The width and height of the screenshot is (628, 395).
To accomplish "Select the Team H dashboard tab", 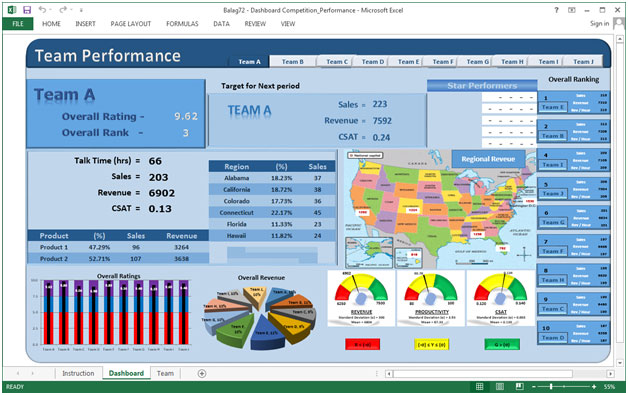I will coord(512,62).
